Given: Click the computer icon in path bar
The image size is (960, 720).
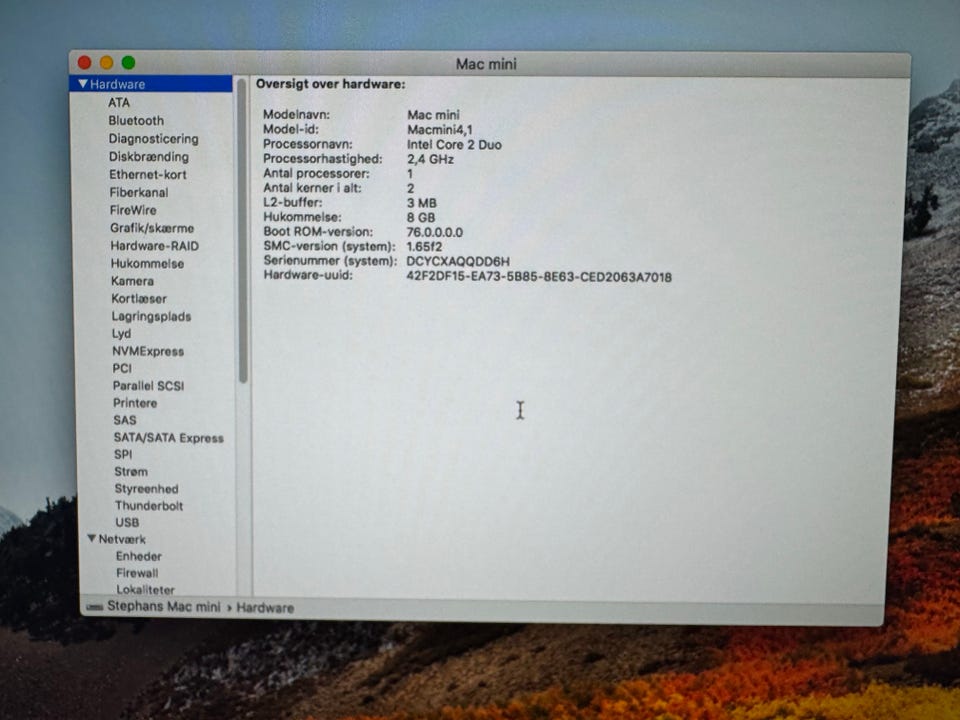Looking at the screenshot, I should (94, 607).
